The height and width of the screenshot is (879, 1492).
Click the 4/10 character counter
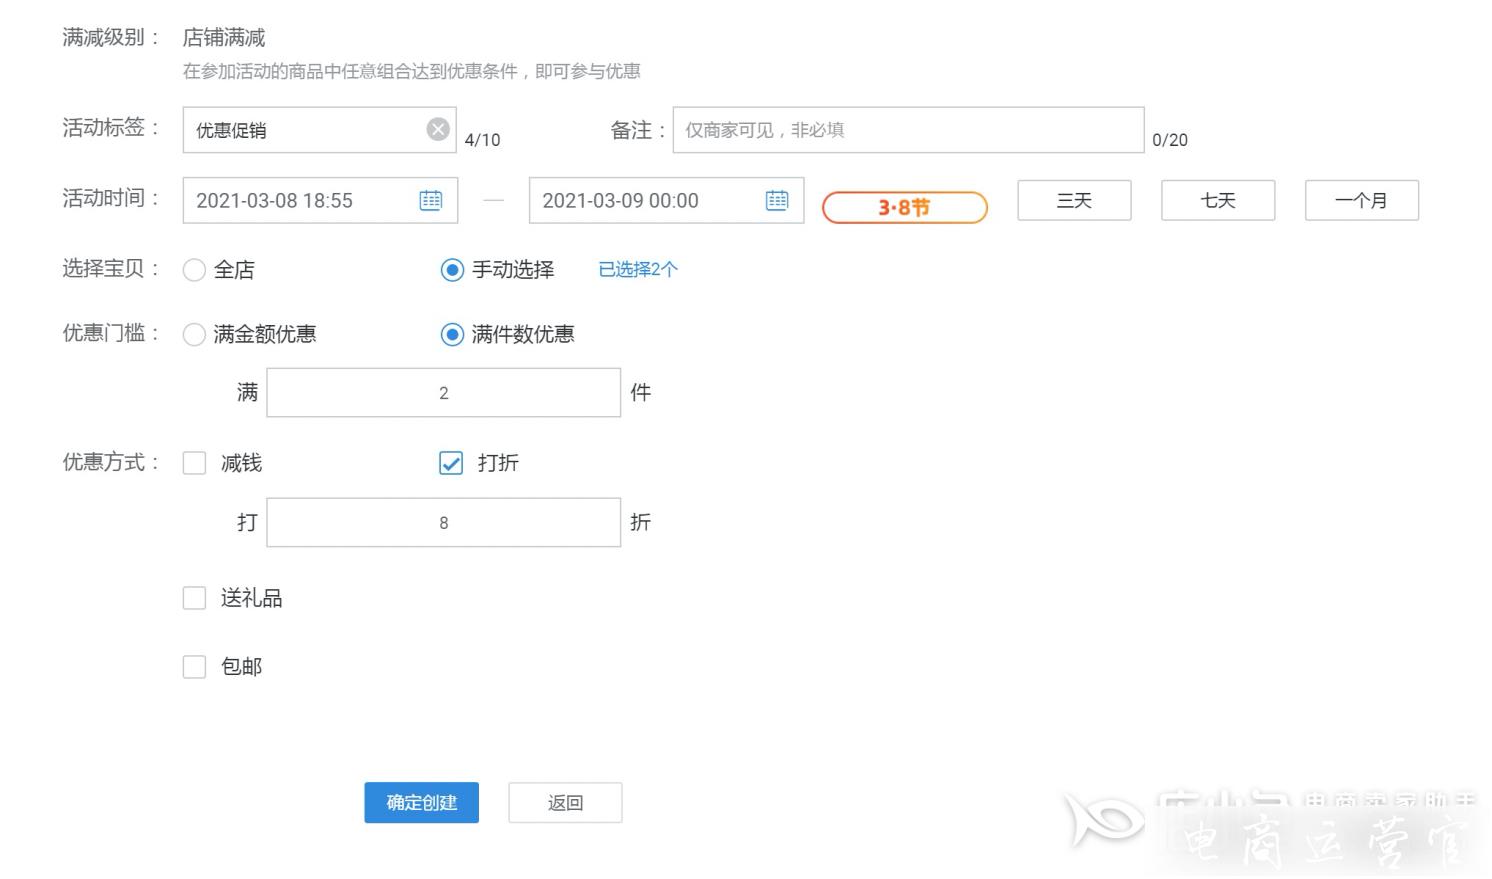[x=482, y=140]
